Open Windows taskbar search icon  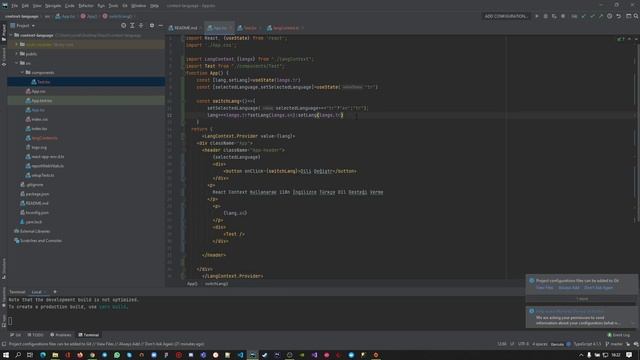(x=18, y=355)
